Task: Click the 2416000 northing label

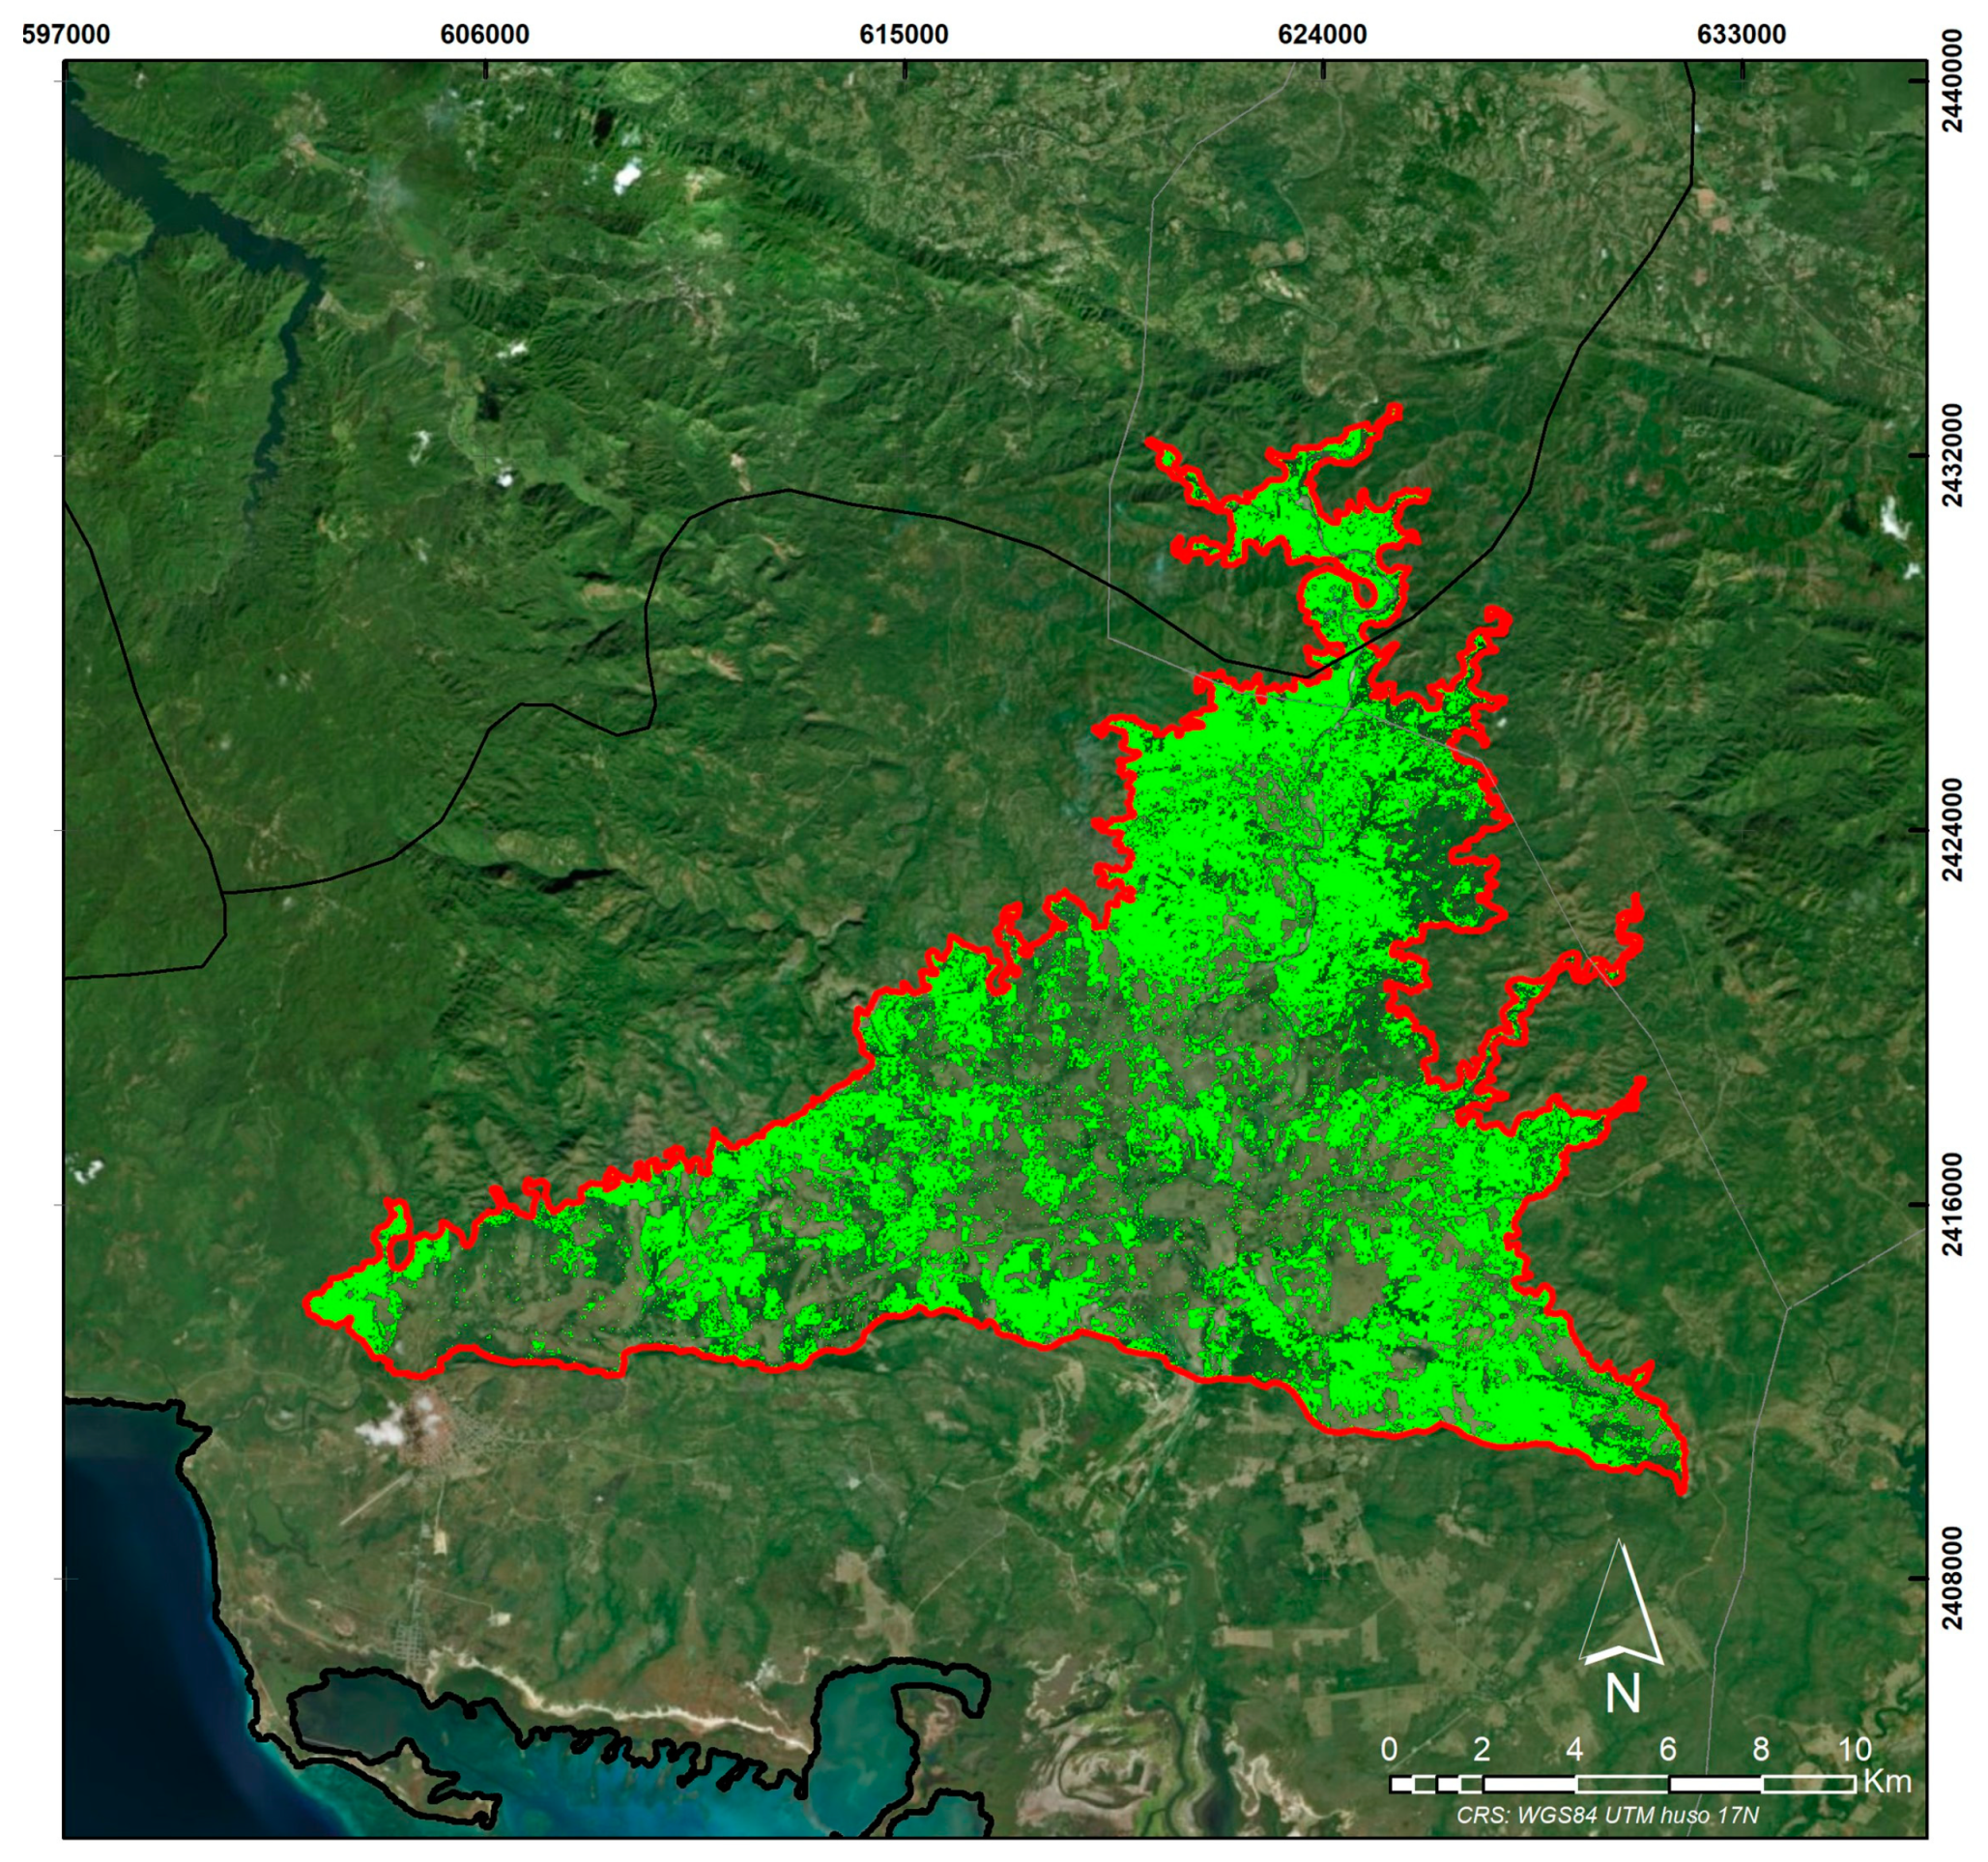Action: (1954, 1204)
